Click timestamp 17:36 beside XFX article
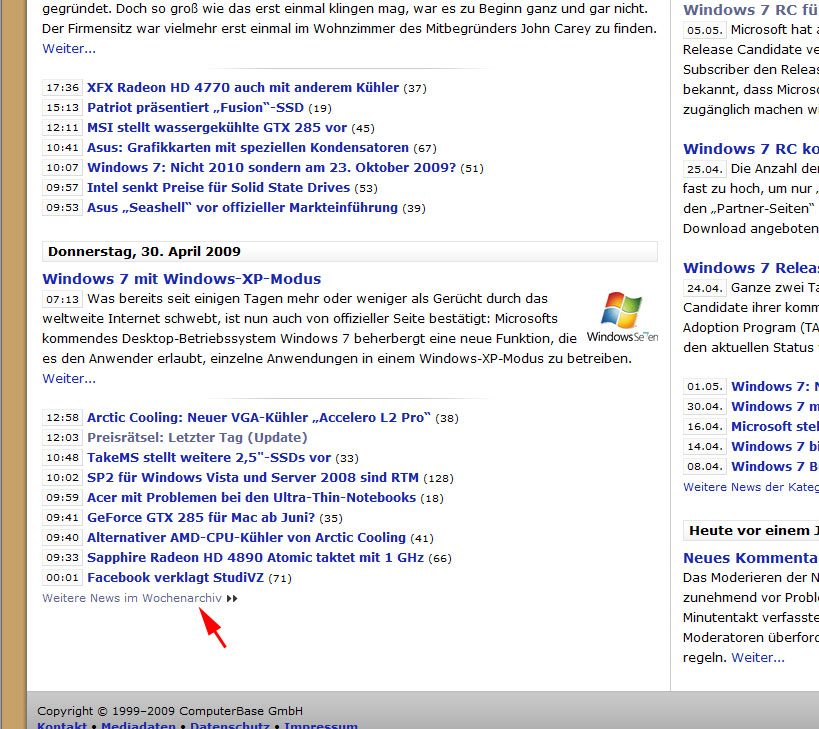 (62, 88)
